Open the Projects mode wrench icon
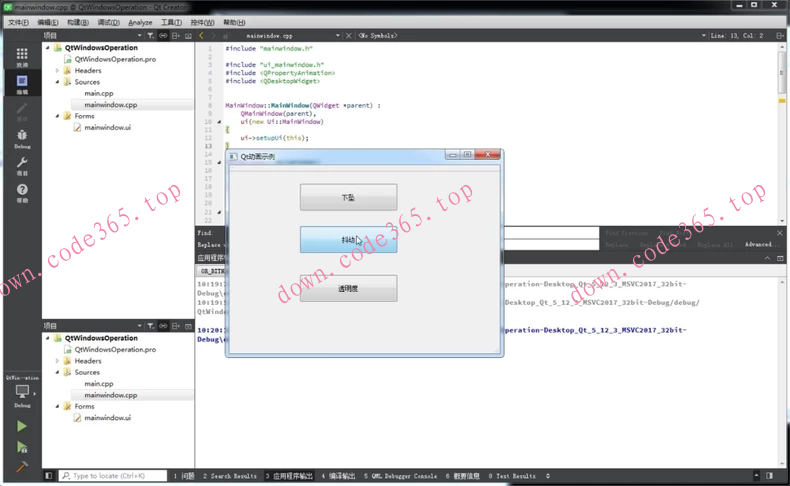The image size is (790, 486). click(21, 165)
